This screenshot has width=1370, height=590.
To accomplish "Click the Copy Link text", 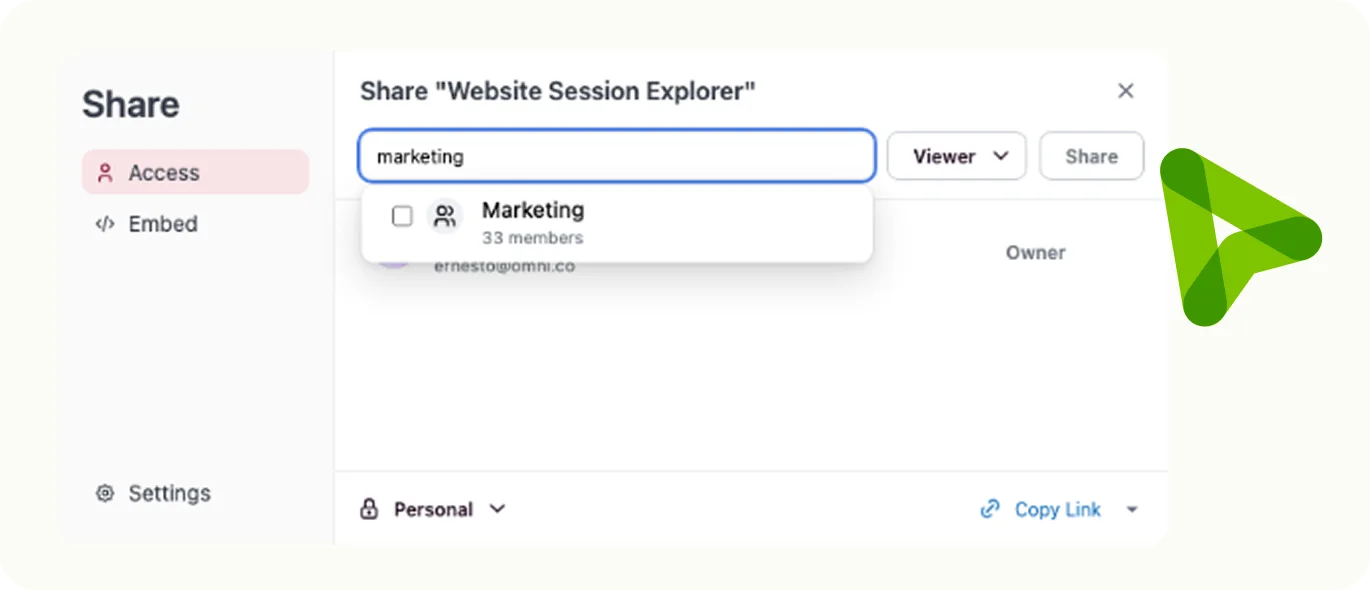I will pos(1058,509).
